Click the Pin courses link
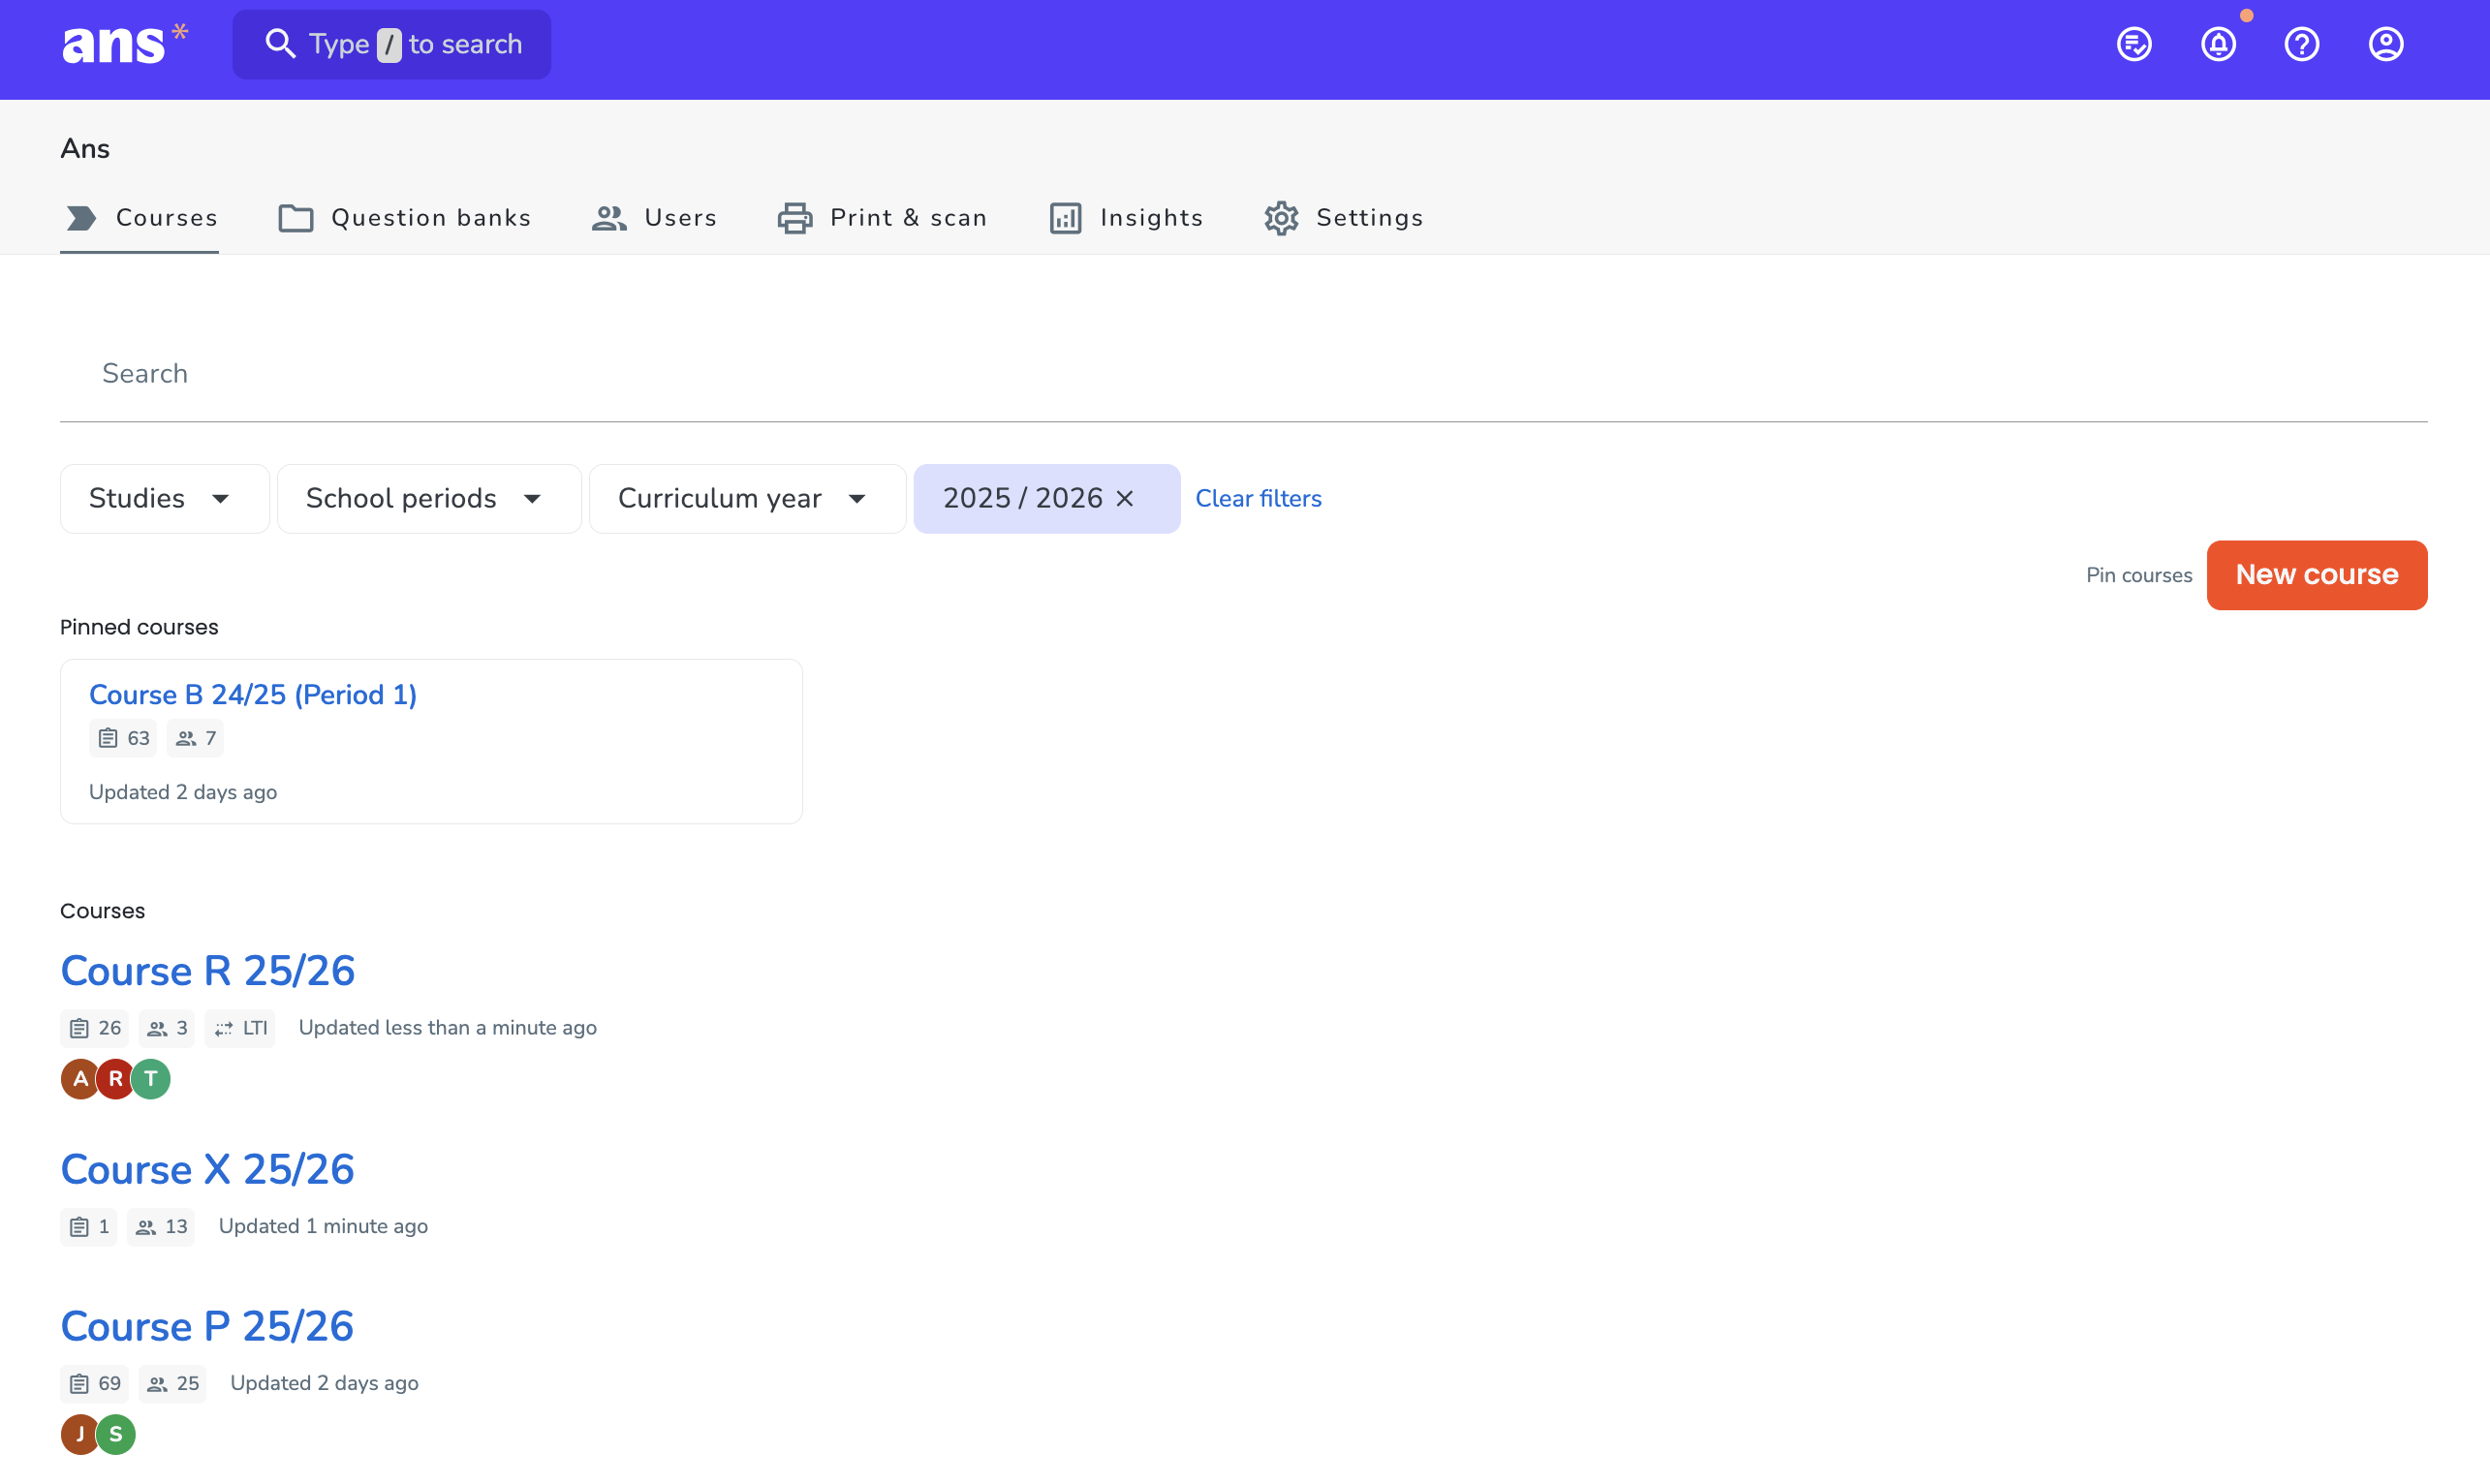Viewport: 2490px width, 1484px height. pyautogui.click(x=2139, y=575)
